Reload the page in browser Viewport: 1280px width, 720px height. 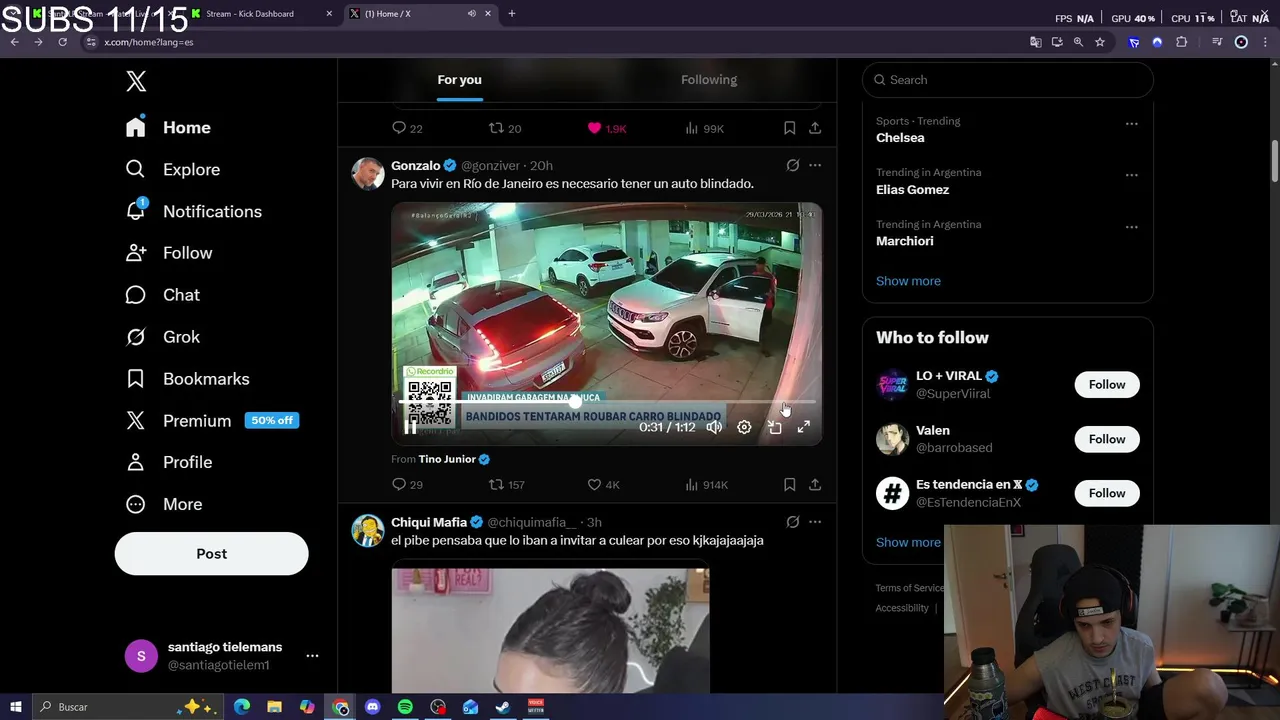62,42
